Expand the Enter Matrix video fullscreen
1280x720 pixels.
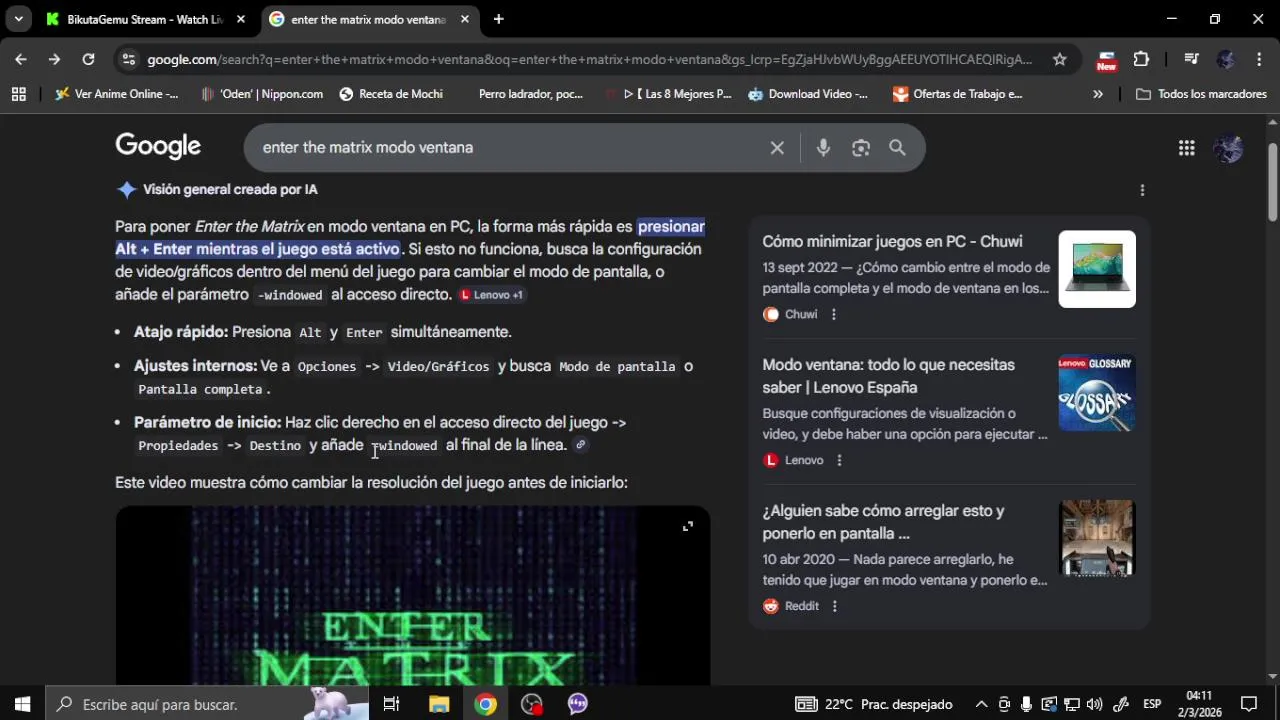(688, 526)
